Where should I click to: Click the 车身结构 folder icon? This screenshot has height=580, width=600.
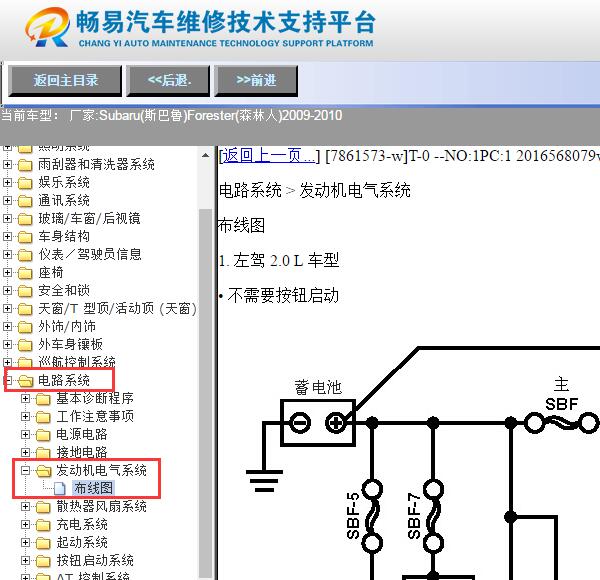point(25,237)
